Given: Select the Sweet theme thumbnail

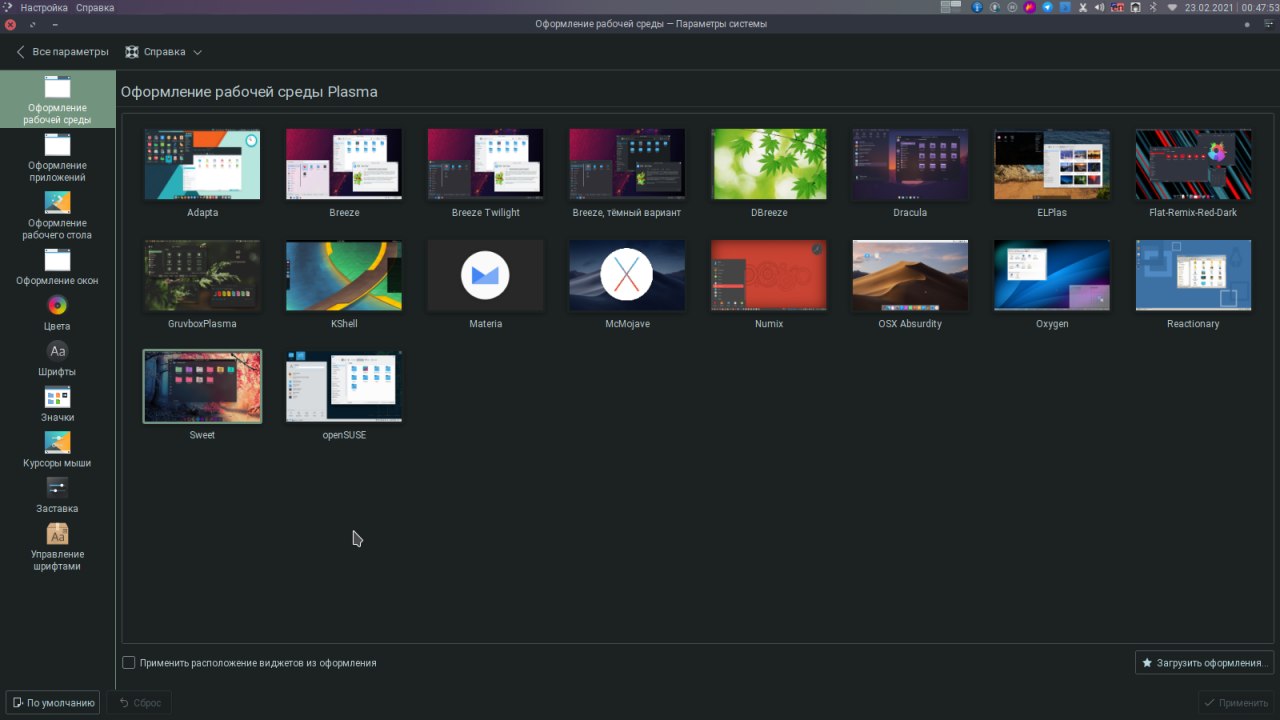Looking at the screenshot, I should click(x=202, y=386).
